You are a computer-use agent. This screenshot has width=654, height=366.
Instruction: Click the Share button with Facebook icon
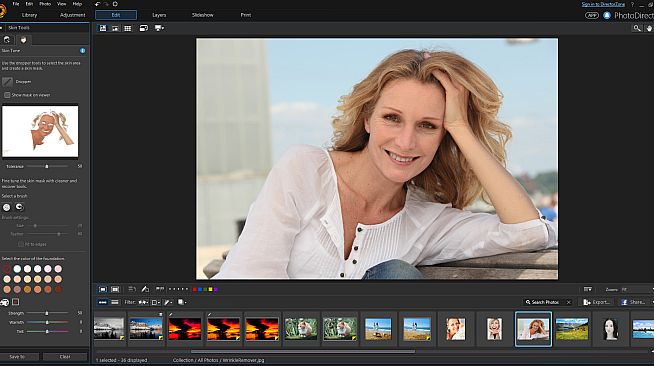(634, 302)
